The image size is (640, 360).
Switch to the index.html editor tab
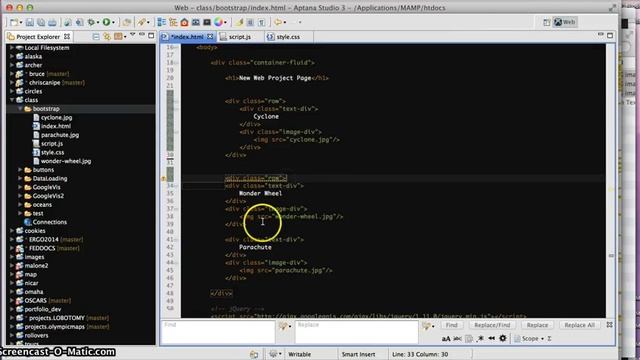(x=186, y=37)
